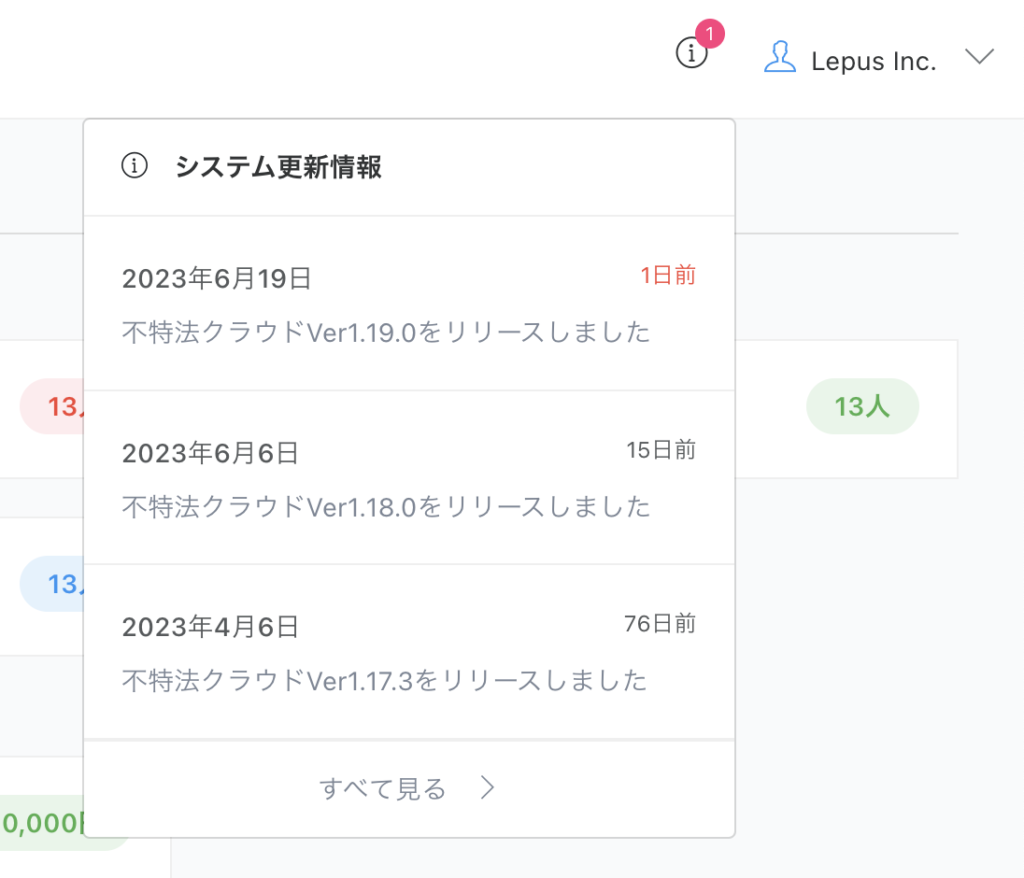Expand the Lepus Inc. account dropdown arrow
Image resolution: width=1024 pixels, height=878 pixels.
(979, 57)
